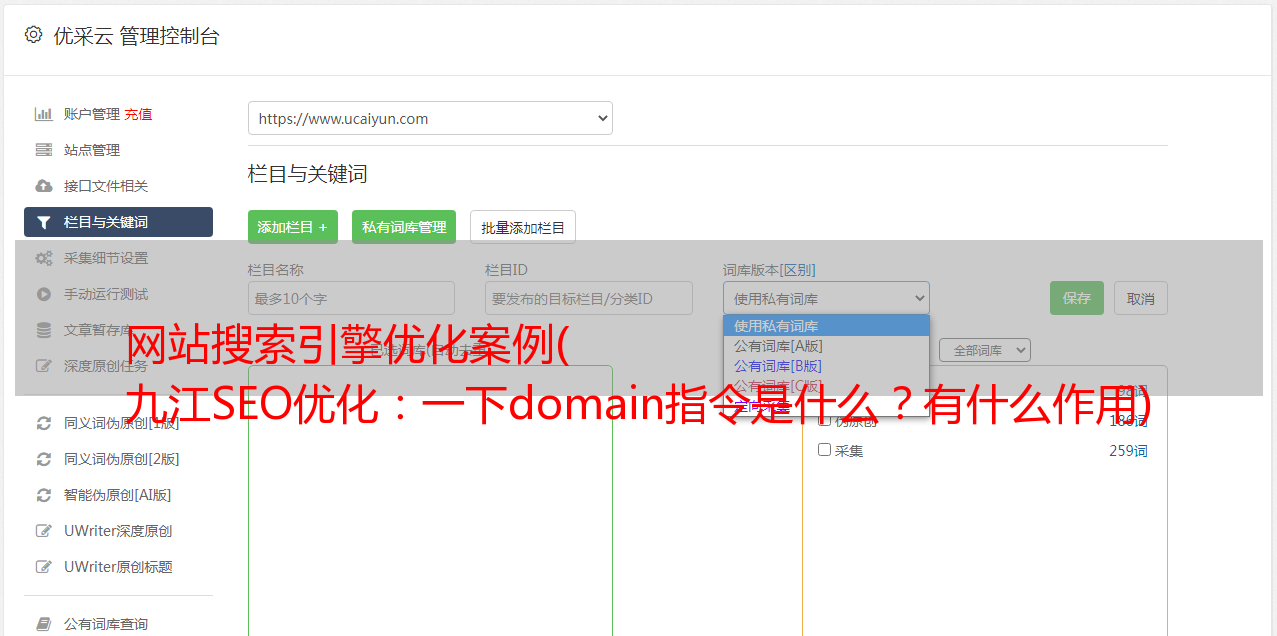The image size is (1277, 636).
Task: Click the cloud upload icon for 接口文件相关
Action: [43, 186]
